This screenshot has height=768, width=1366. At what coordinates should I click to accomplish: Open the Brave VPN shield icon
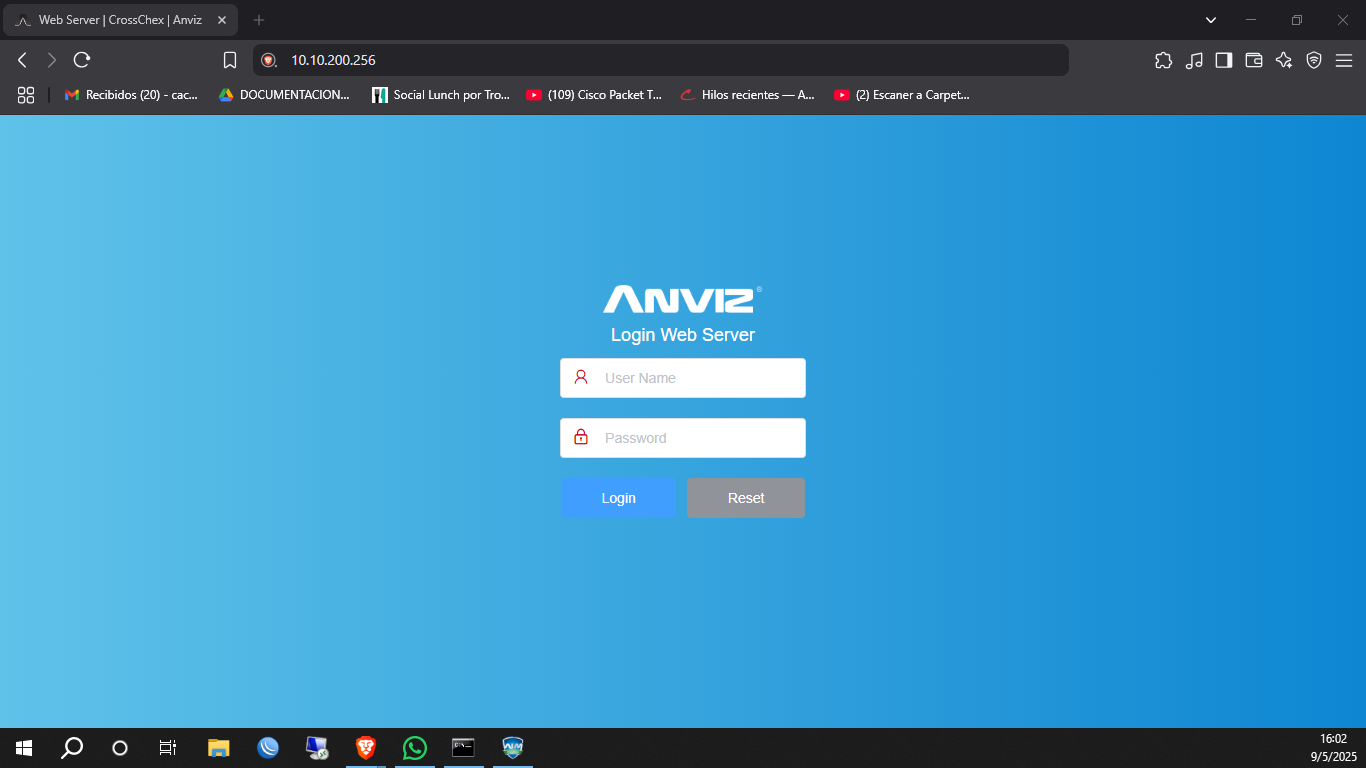coord(1314,60)
